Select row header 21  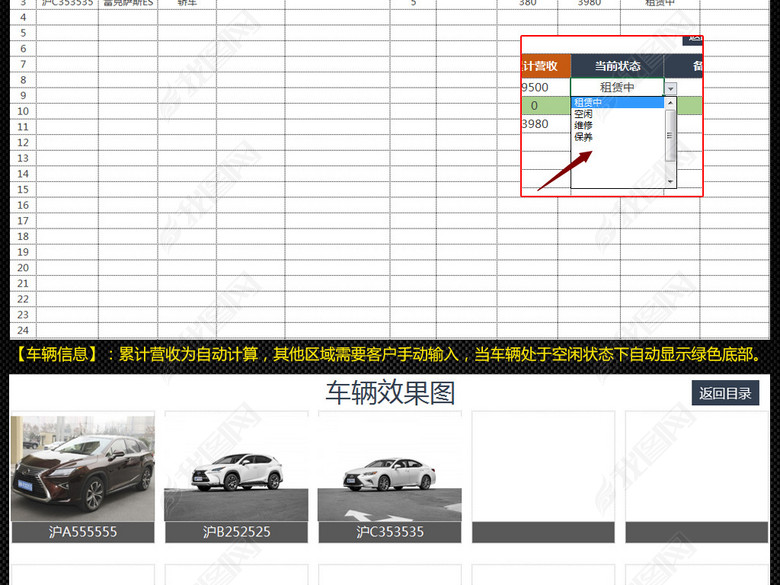tap(23, 284)
